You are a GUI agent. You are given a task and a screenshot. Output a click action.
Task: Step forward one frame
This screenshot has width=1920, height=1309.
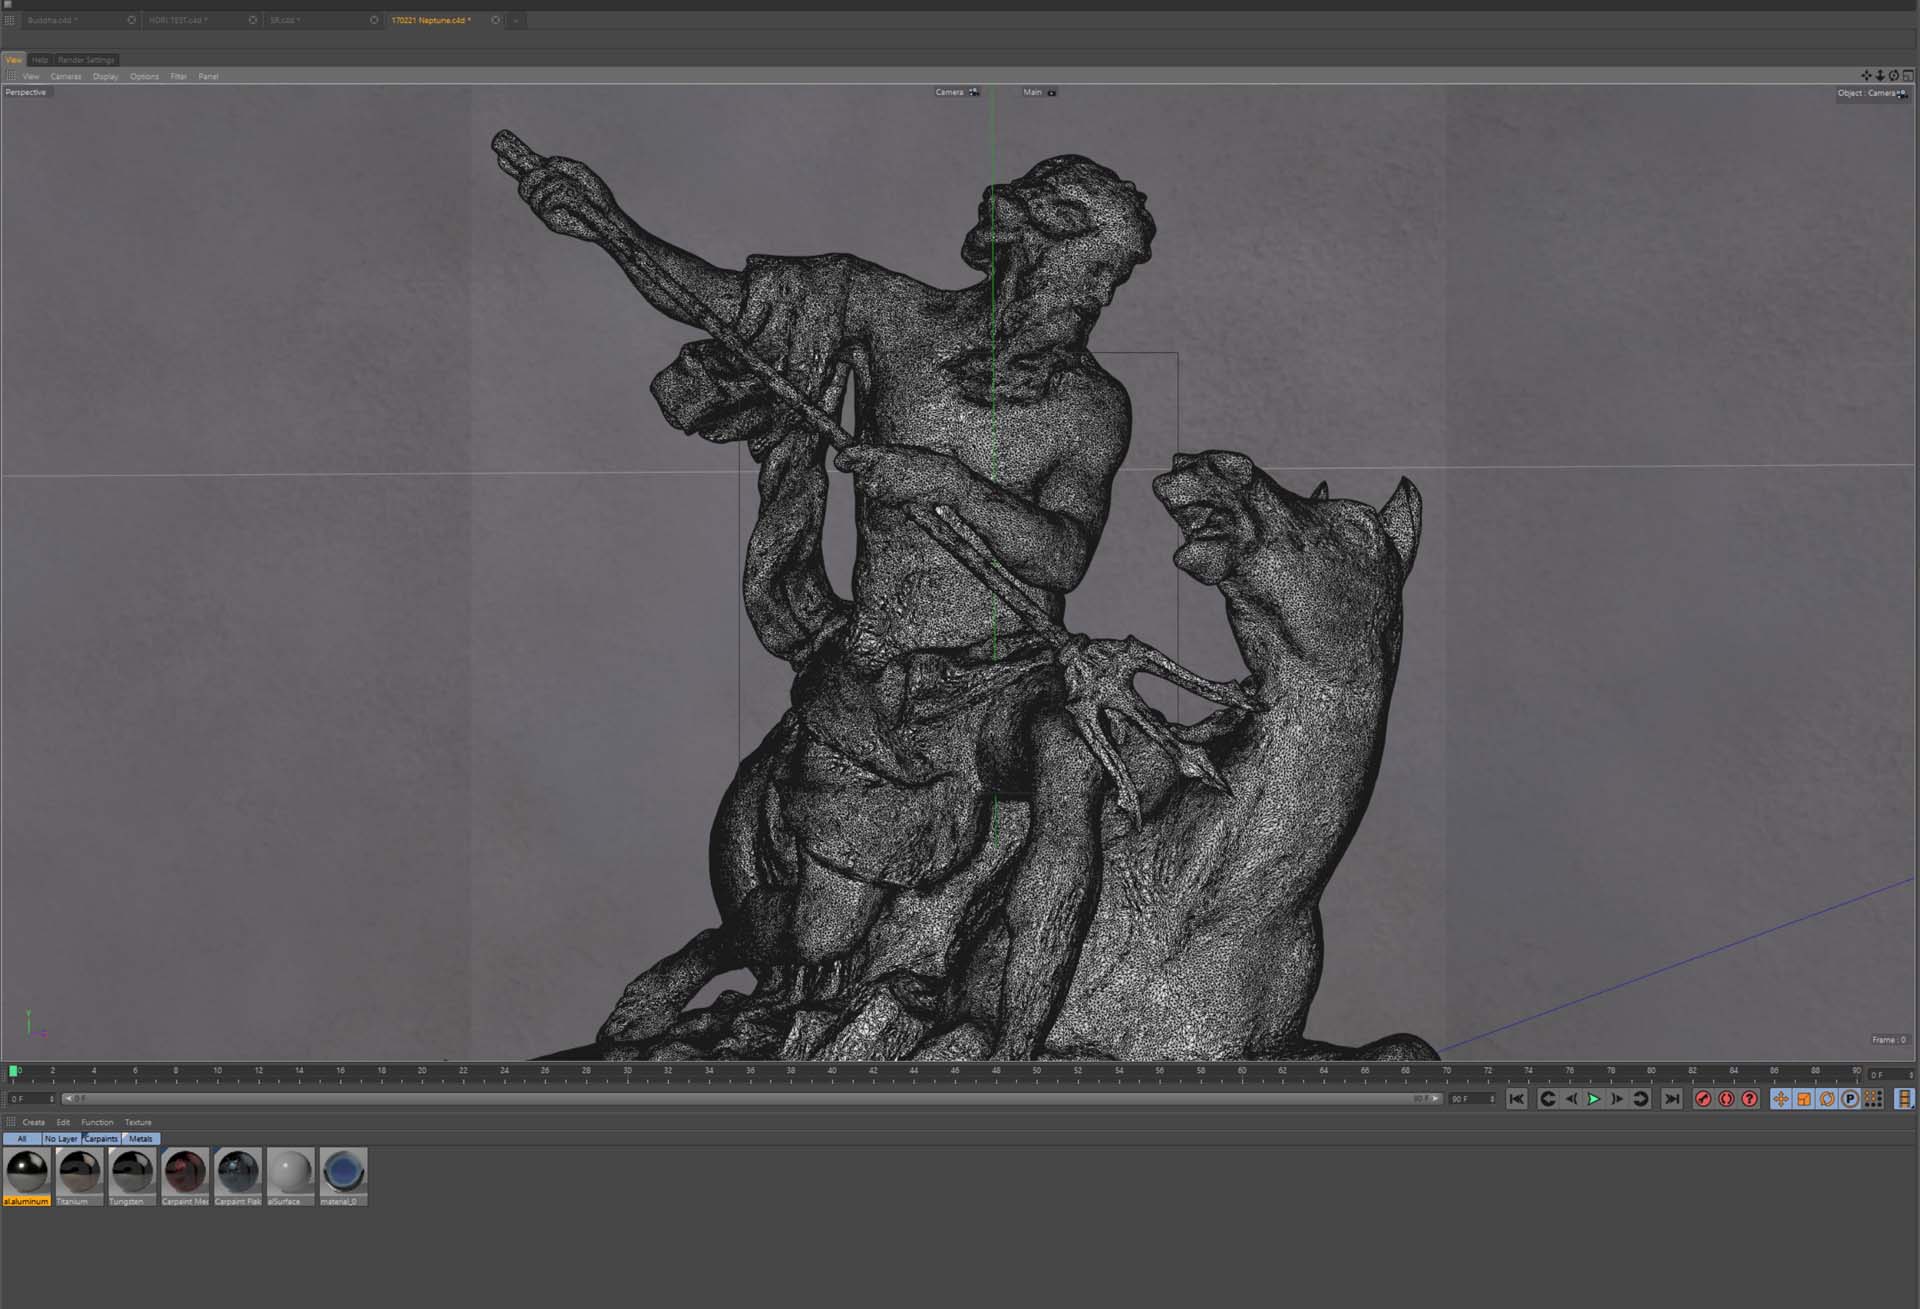1617,1099
